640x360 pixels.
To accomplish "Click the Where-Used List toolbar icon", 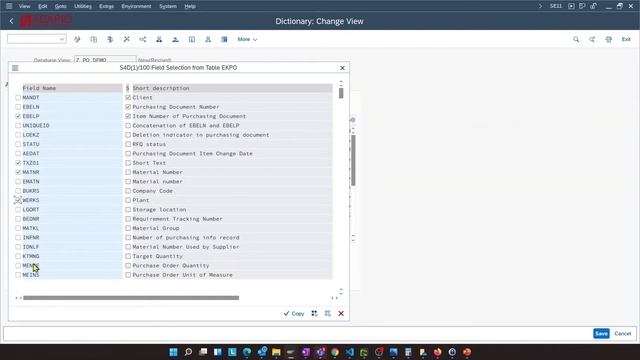I will 142,39.
